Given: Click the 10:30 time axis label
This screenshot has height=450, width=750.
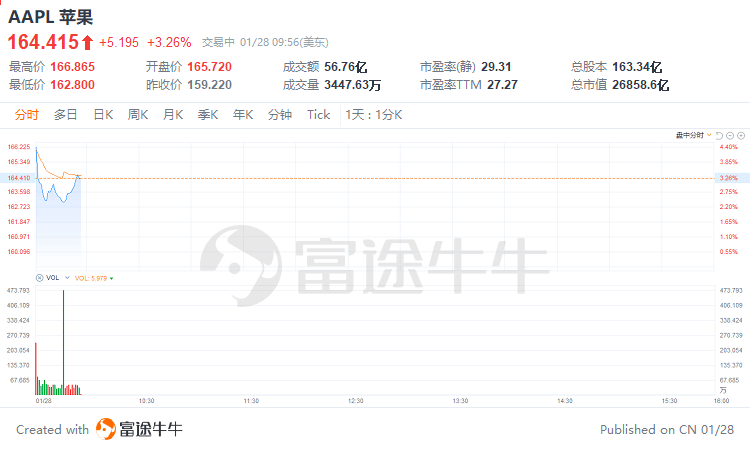Looking at the screenshot, I should coord(146,401).
